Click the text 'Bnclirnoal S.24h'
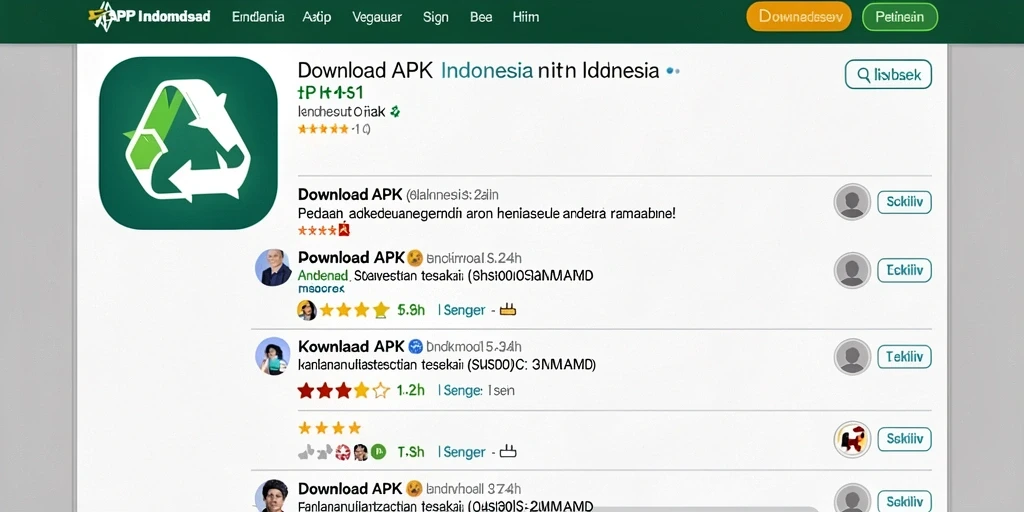Image resolution: width=1024 pixels, height=512 pixels. [473, 258]
